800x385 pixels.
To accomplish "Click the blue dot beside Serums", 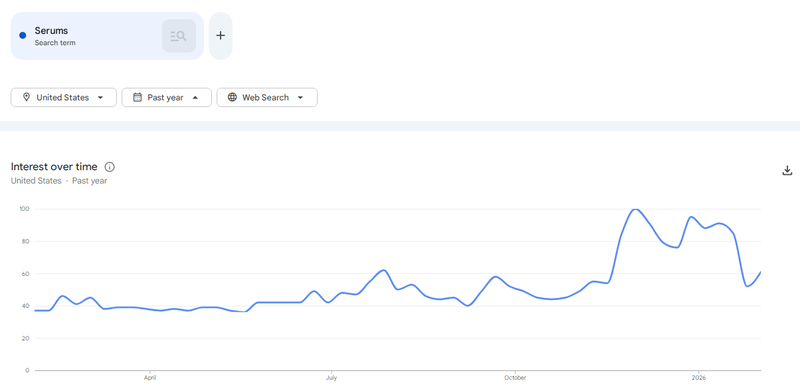I will (22, 36).
